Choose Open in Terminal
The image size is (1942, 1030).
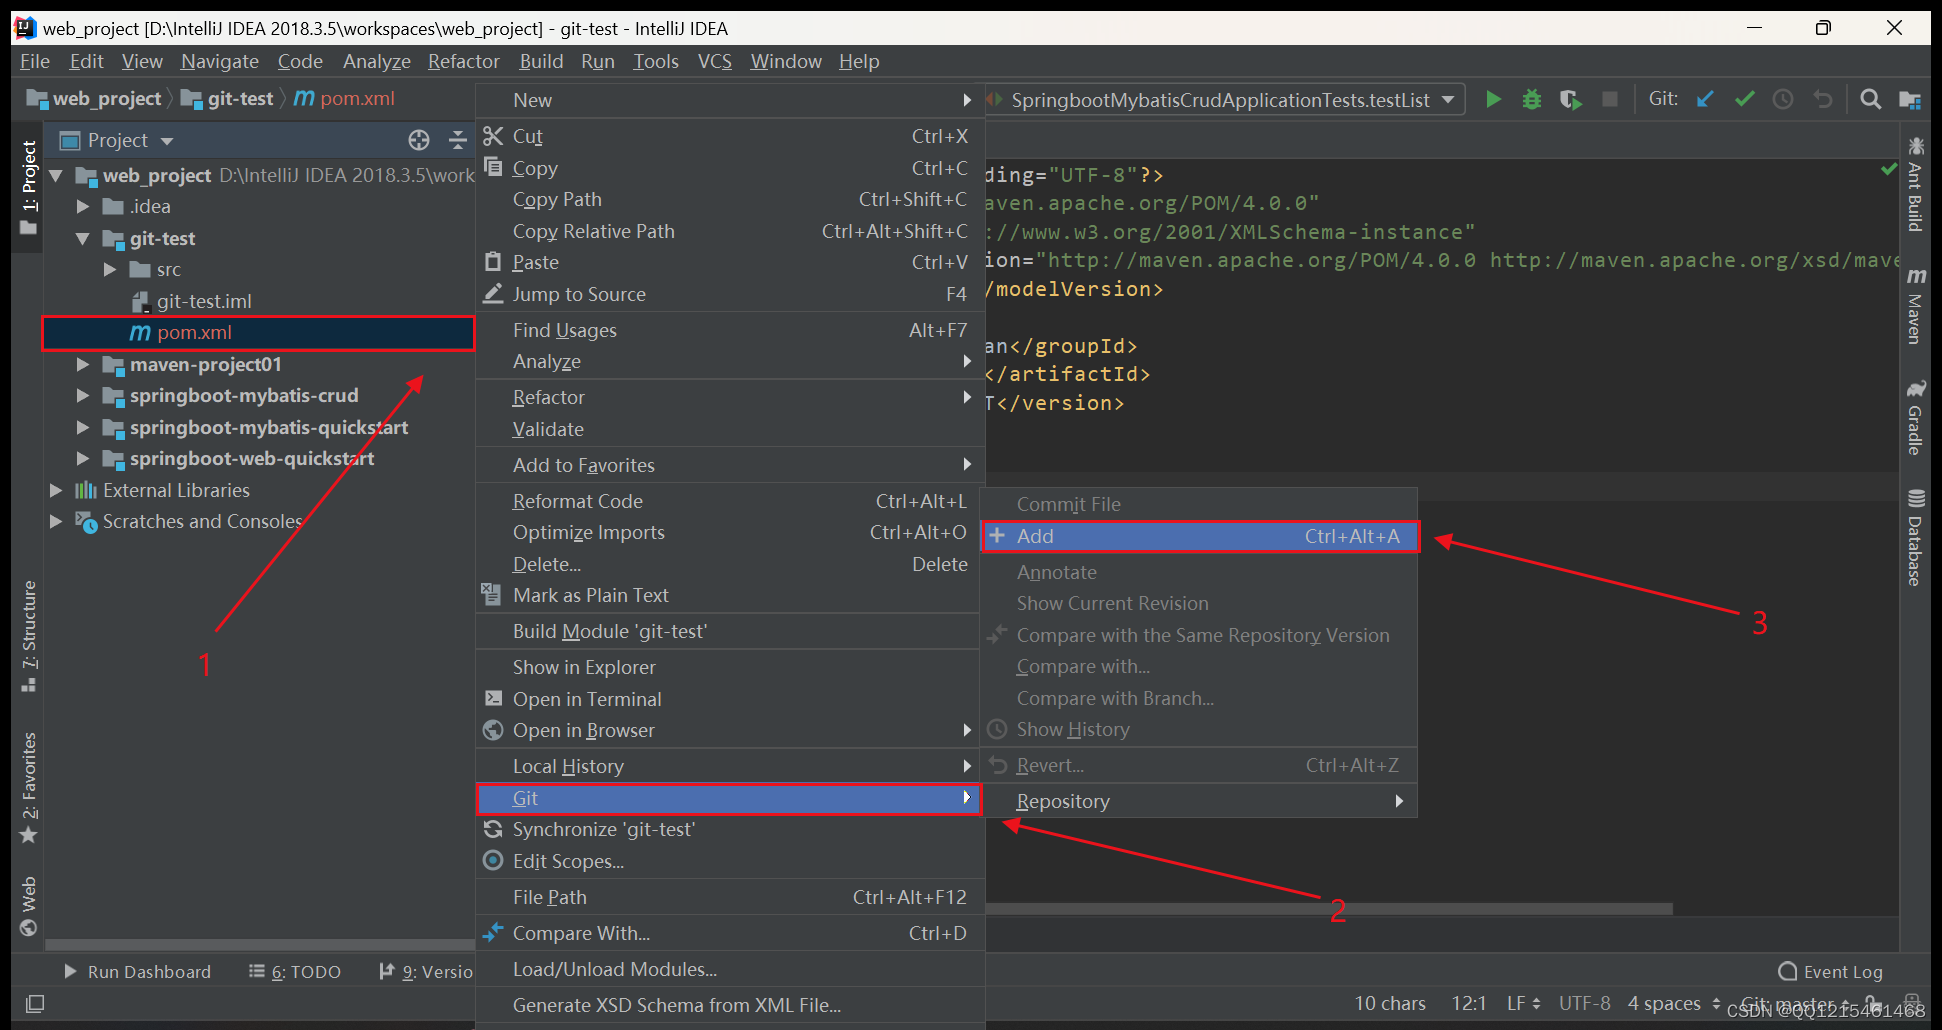pyautogui.click(x=729, y=699)
